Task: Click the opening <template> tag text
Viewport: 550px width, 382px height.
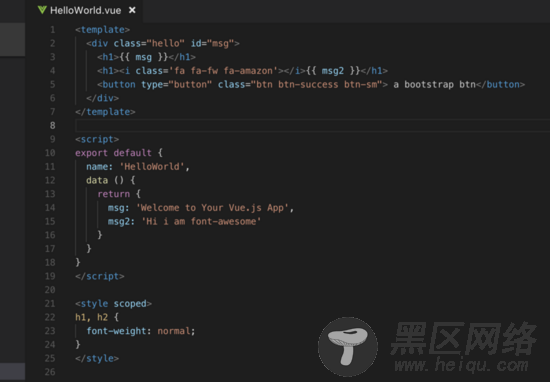Action: click(x=102, y=30)
